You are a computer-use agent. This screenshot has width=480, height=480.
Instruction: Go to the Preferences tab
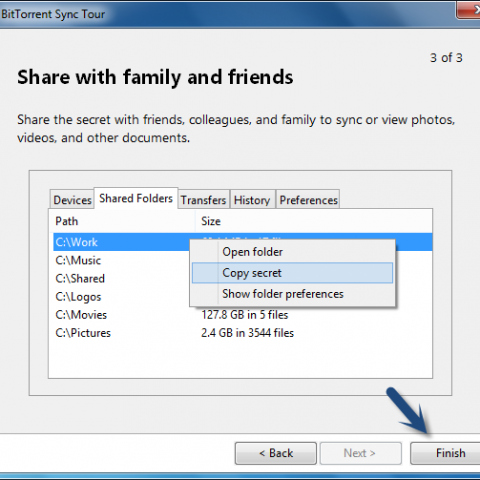coord(308,199)
